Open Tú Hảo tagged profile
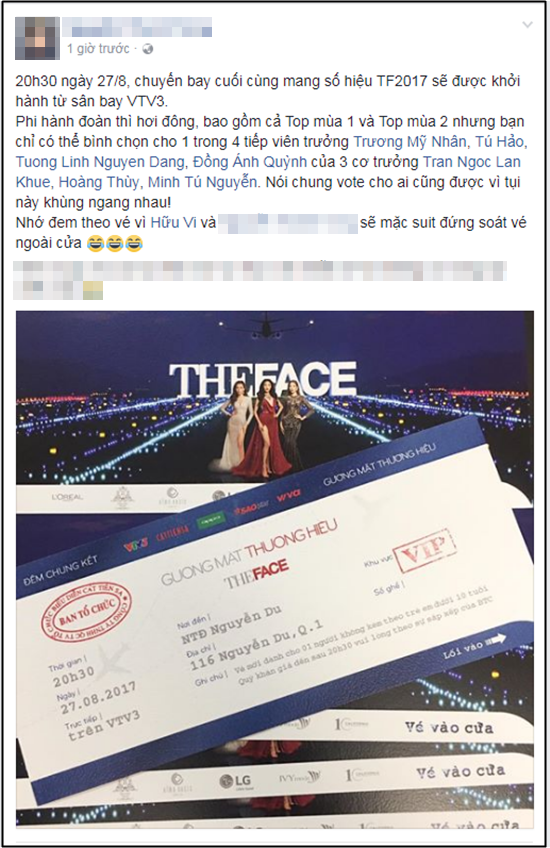This screenshot has height=848, width=550. pyautogui.click(x=499, y=142)
